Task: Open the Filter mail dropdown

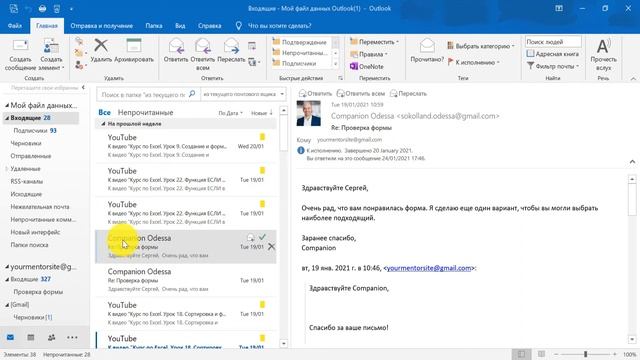Action: click(x=553, y=66)
